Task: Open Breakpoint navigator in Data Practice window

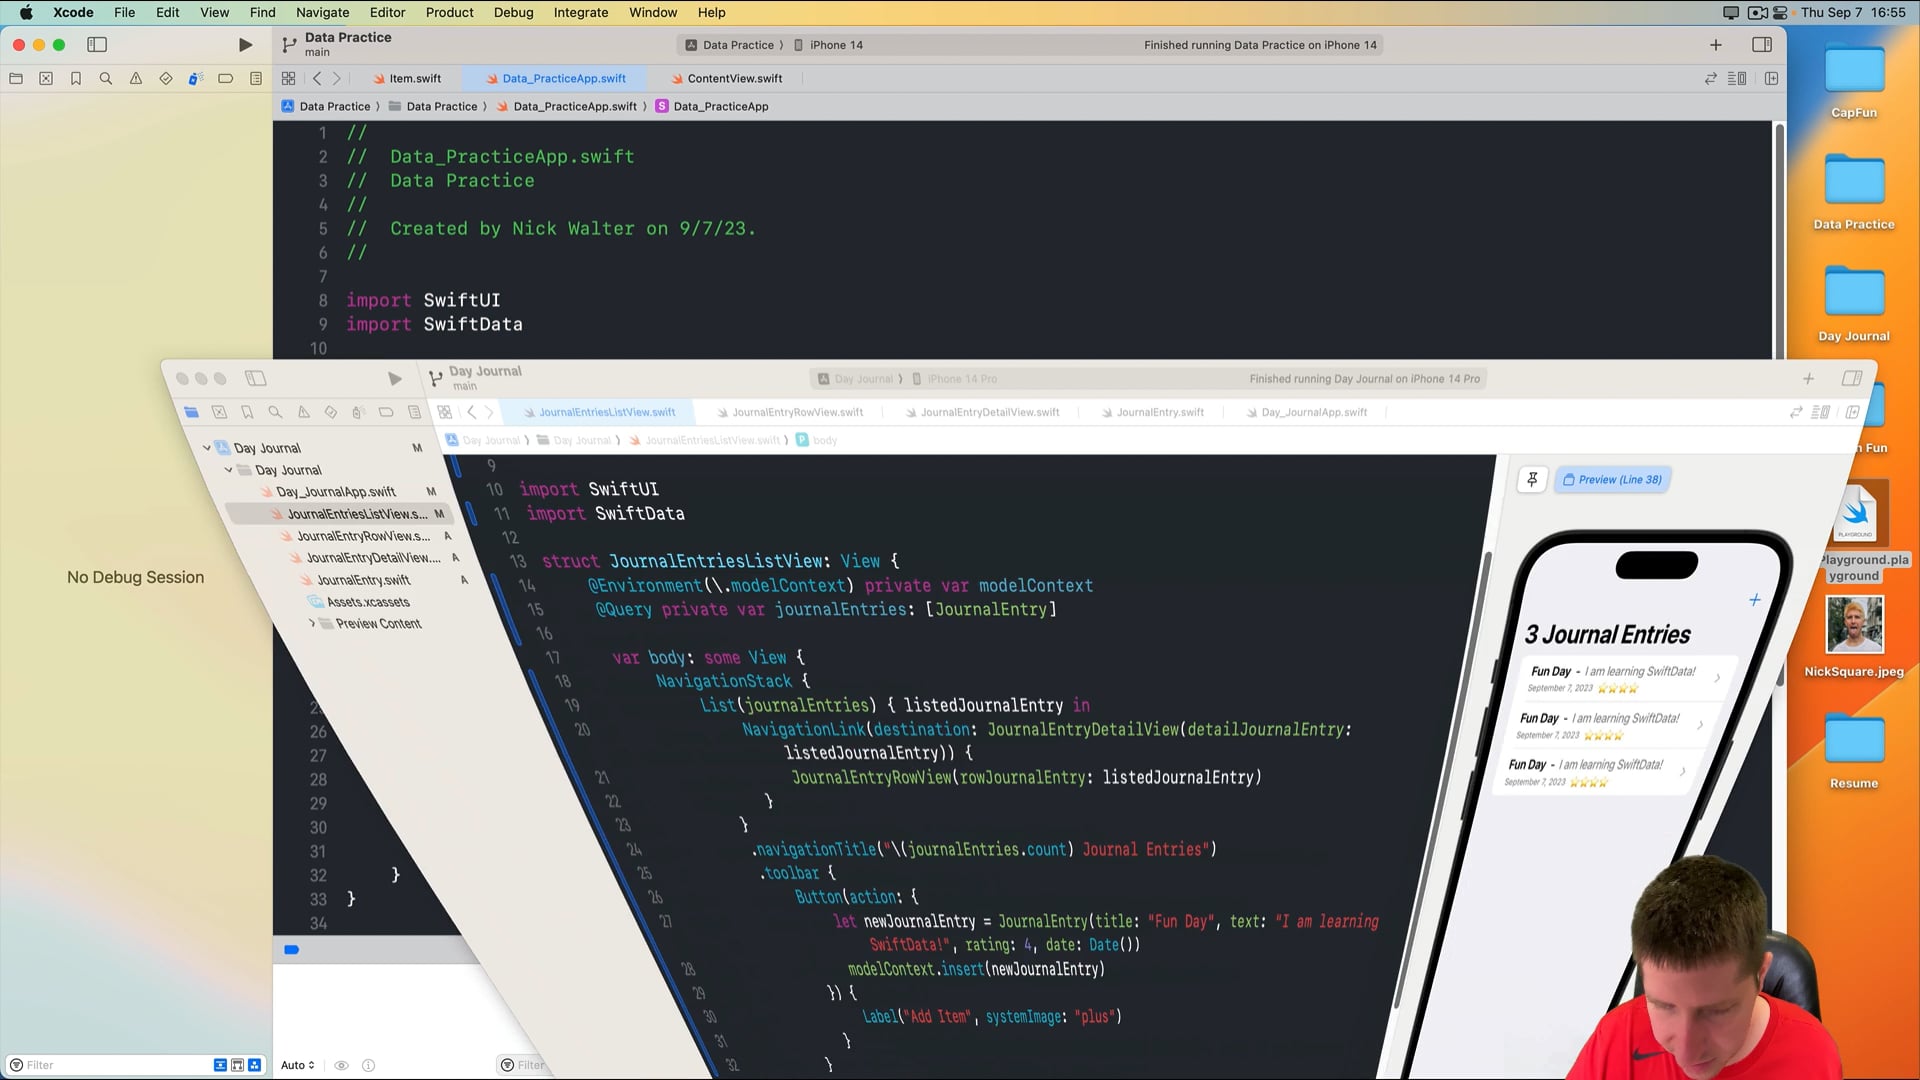Action: pos(226,79)
